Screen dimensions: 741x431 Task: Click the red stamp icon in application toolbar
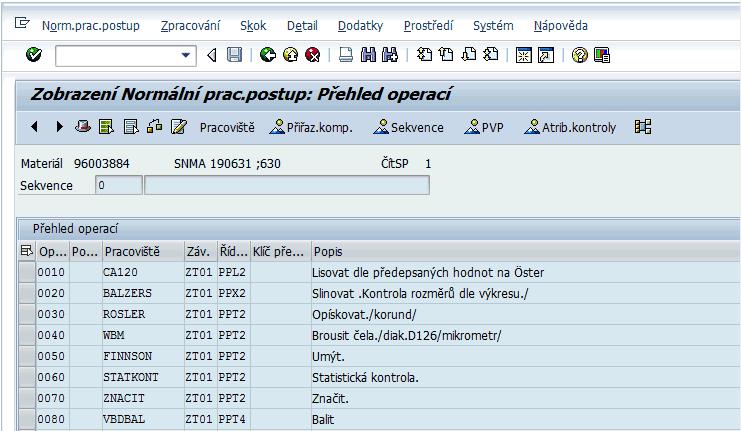coord(83,127)
